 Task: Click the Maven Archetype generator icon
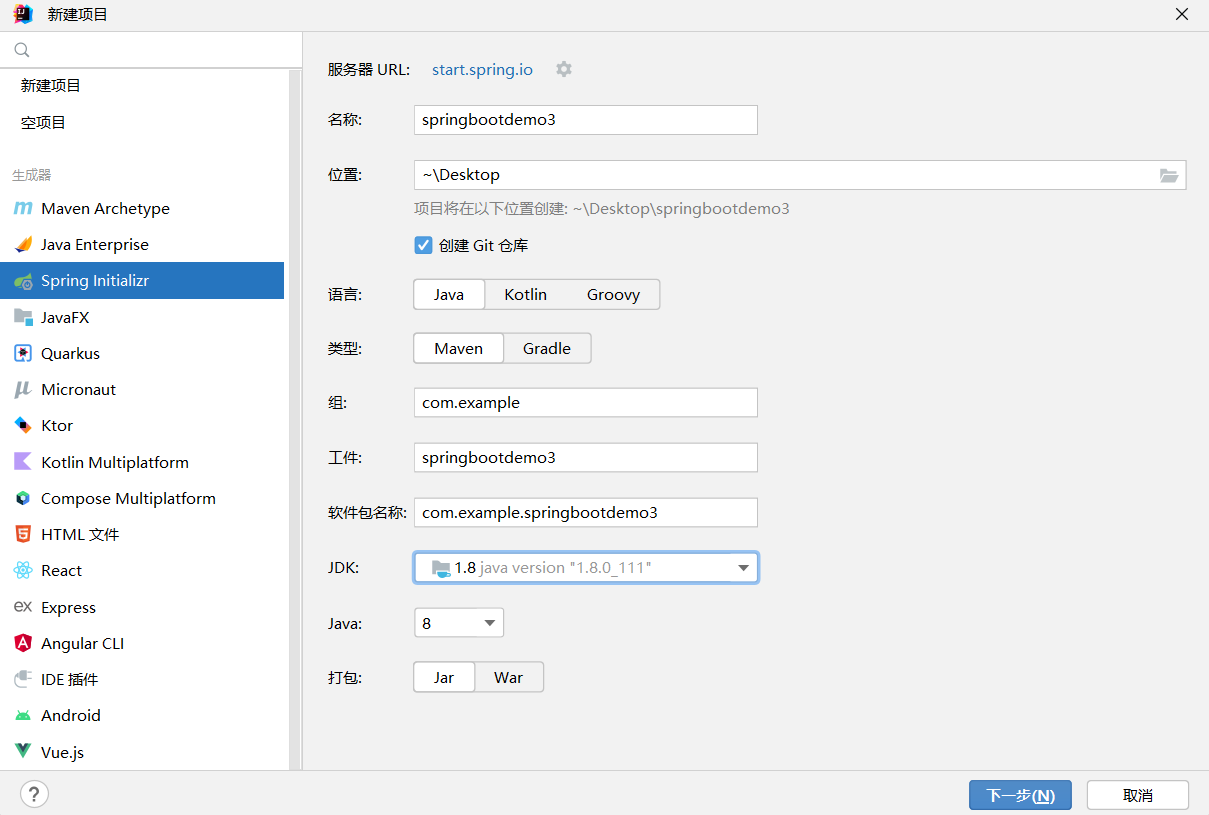(x=23, y=208)
